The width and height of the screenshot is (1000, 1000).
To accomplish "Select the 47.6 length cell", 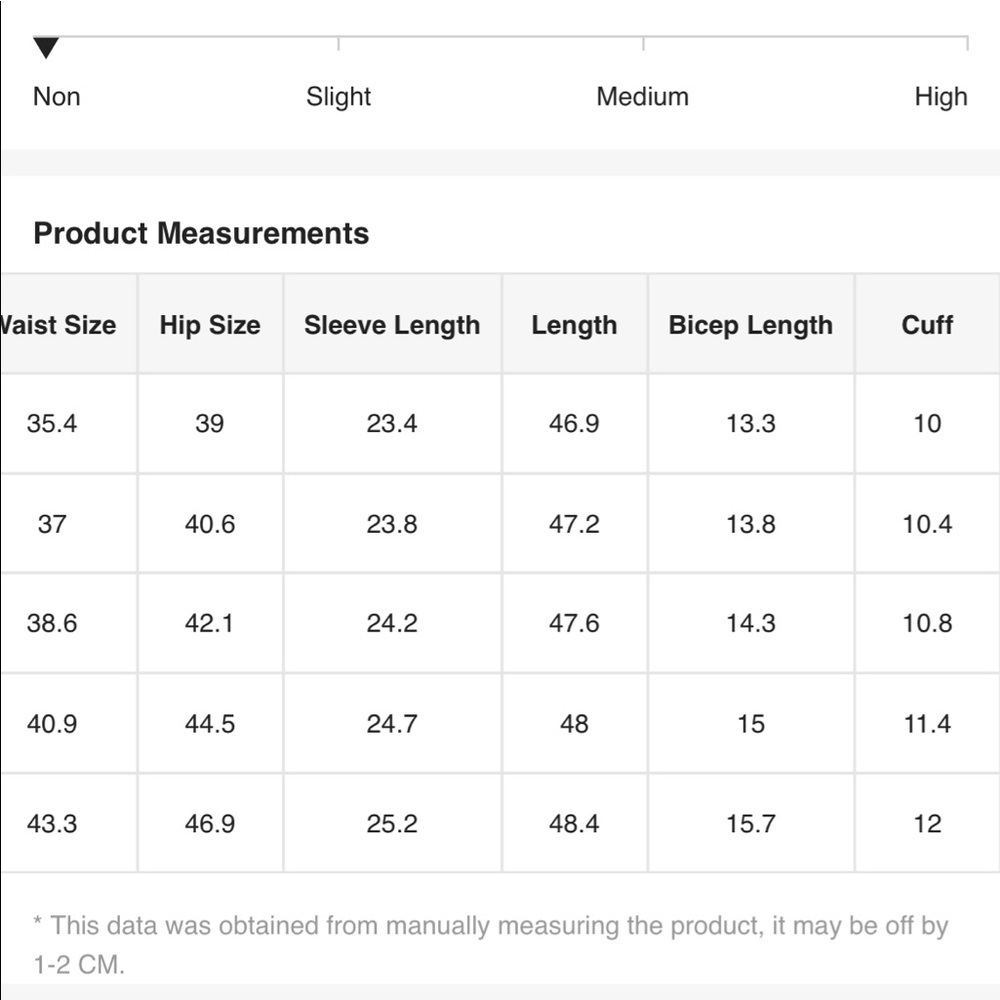I will pos(575,623).
